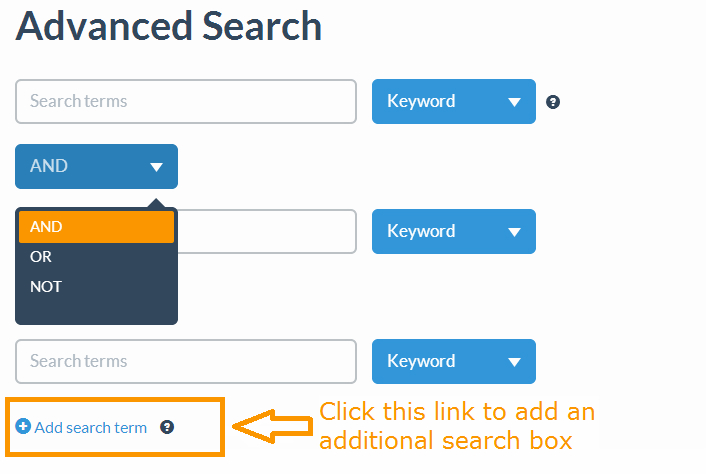Open the bottom row Keyword field selector

(x=454, y=361)
